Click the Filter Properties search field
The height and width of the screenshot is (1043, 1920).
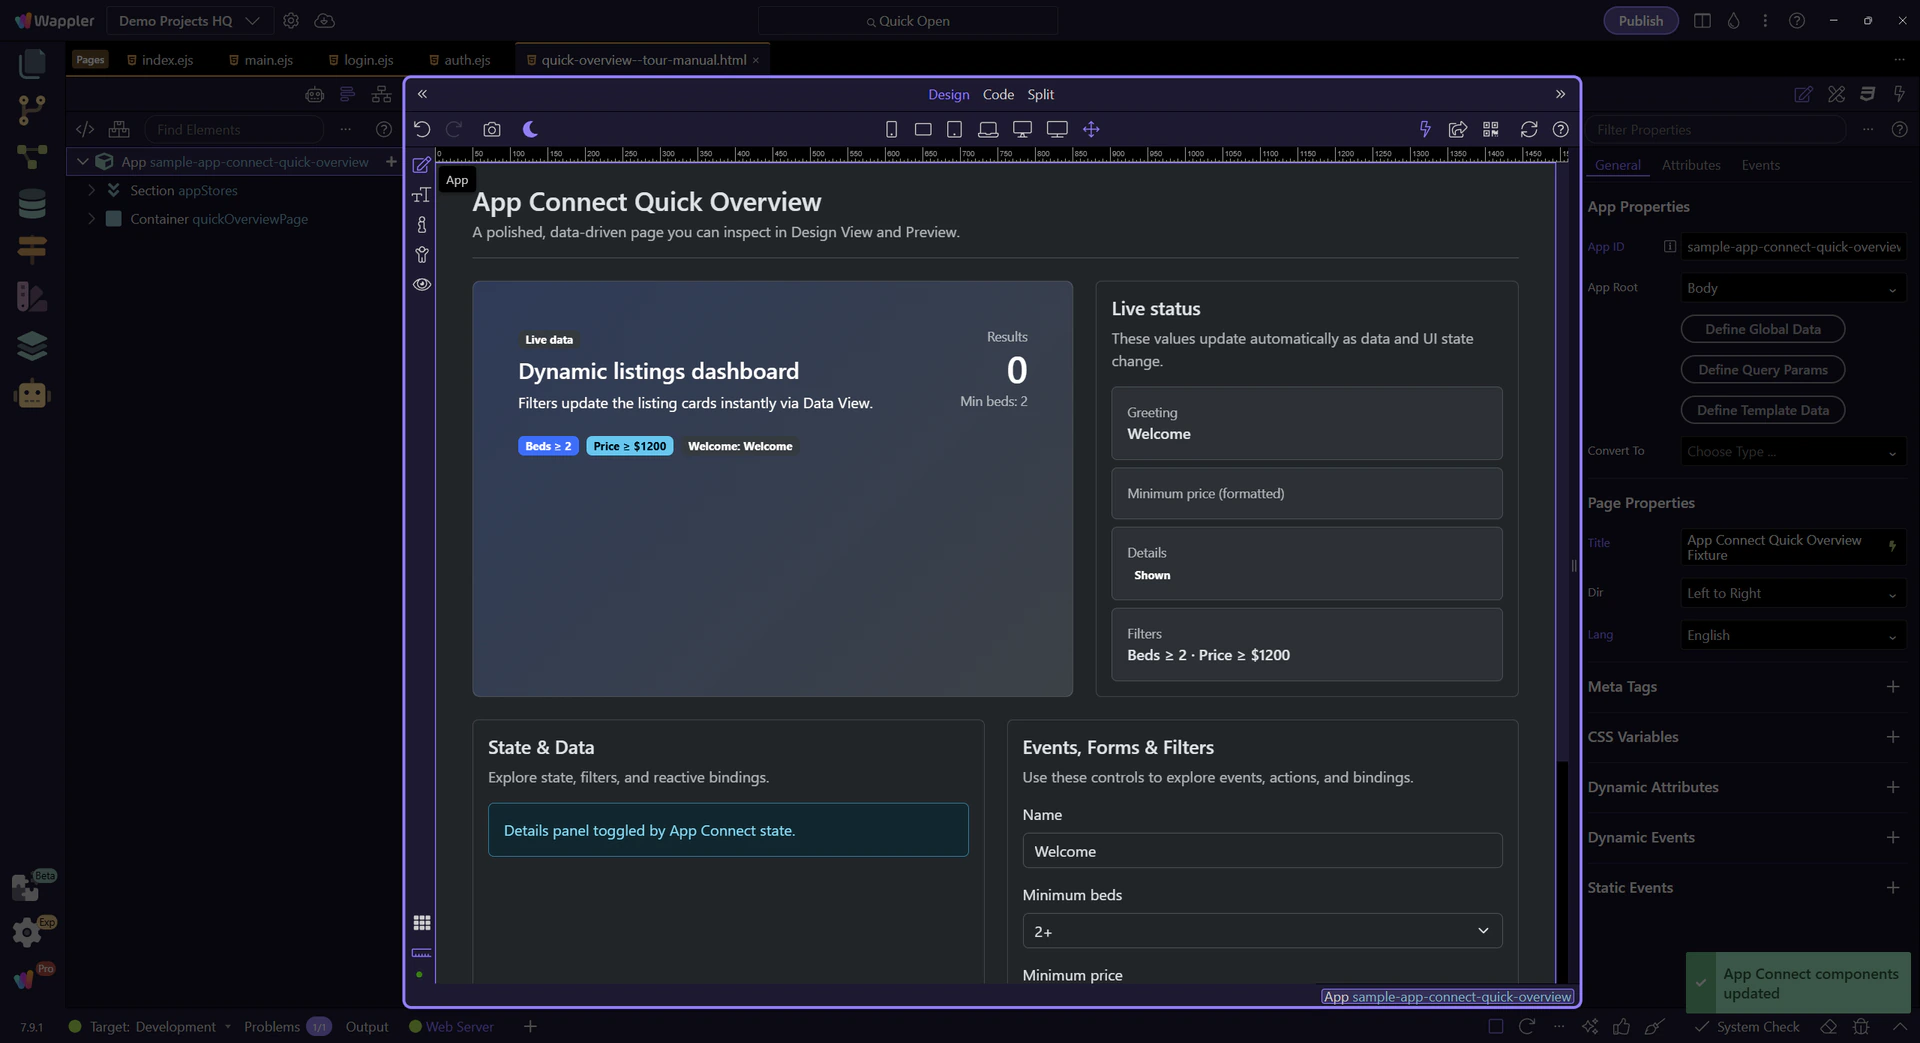pyautogui.click(x=1715, y=130)
